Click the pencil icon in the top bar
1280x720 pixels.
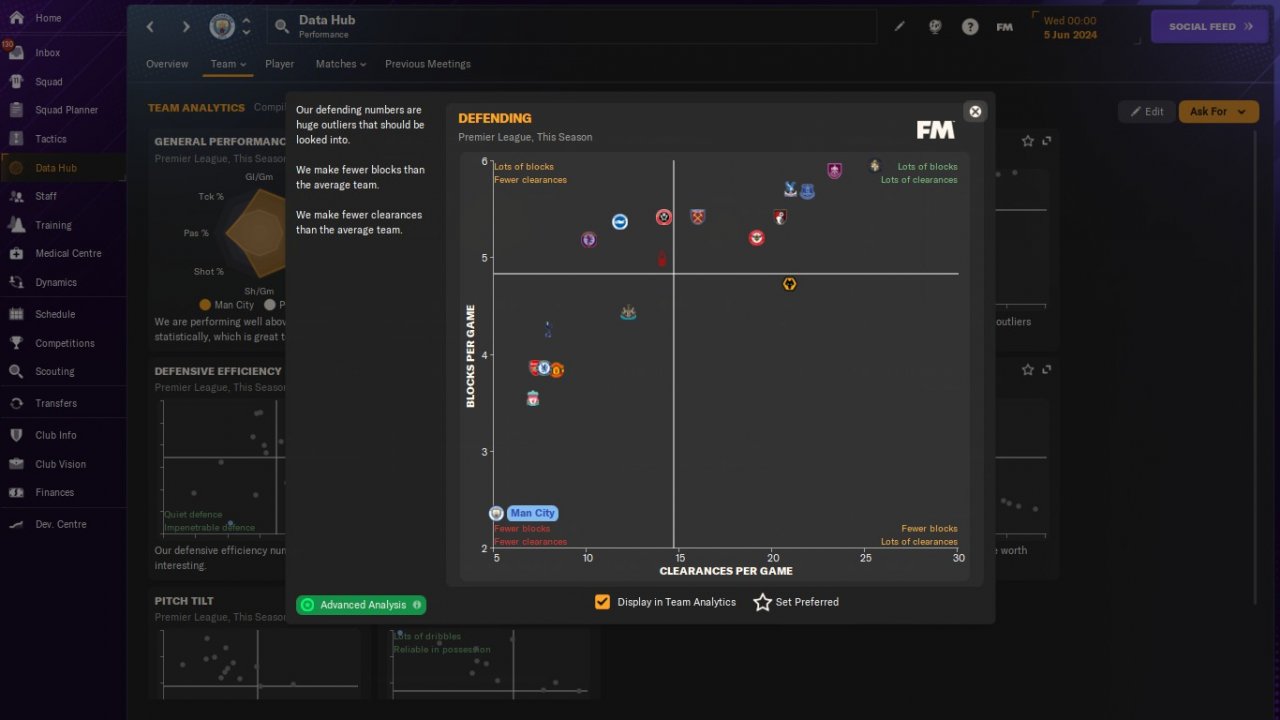coord(900,27)
